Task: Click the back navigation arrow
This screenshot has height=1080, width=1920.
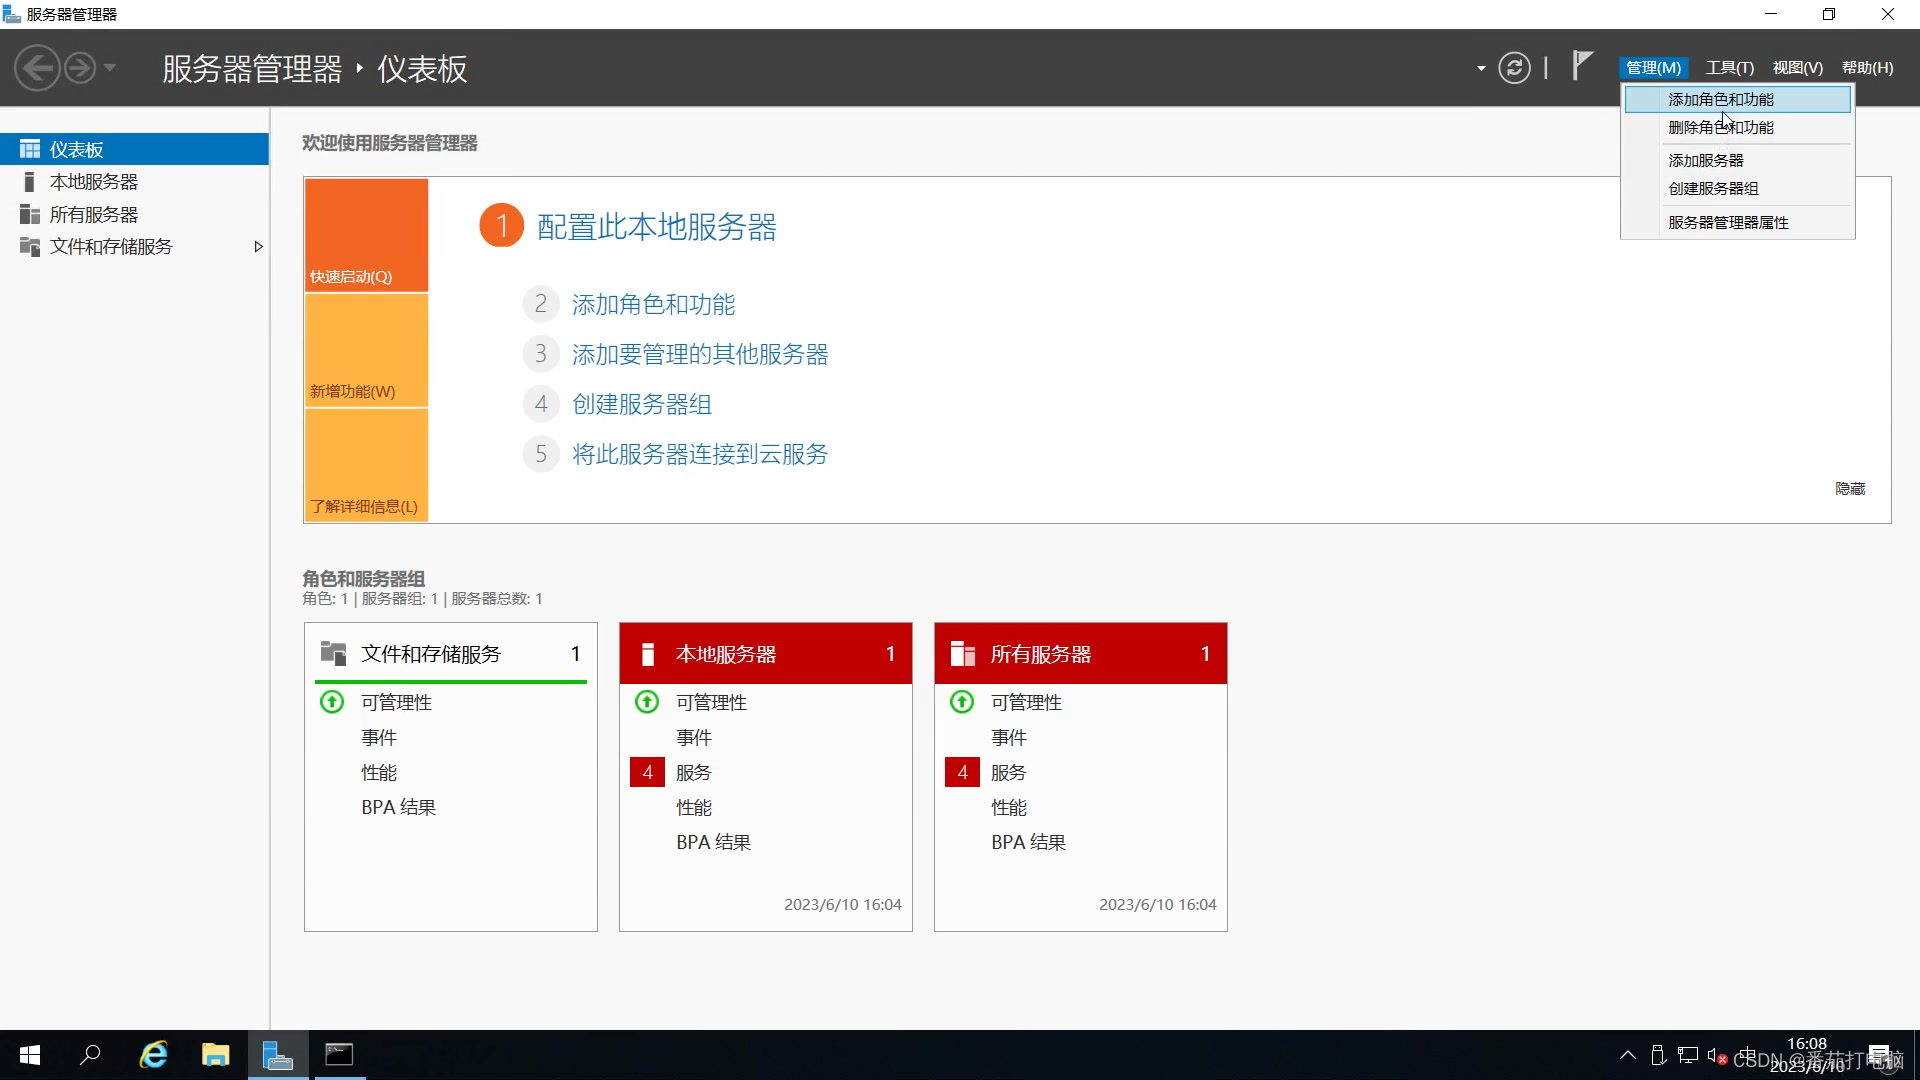Action: pyautogui.click(x=38, y=68)
